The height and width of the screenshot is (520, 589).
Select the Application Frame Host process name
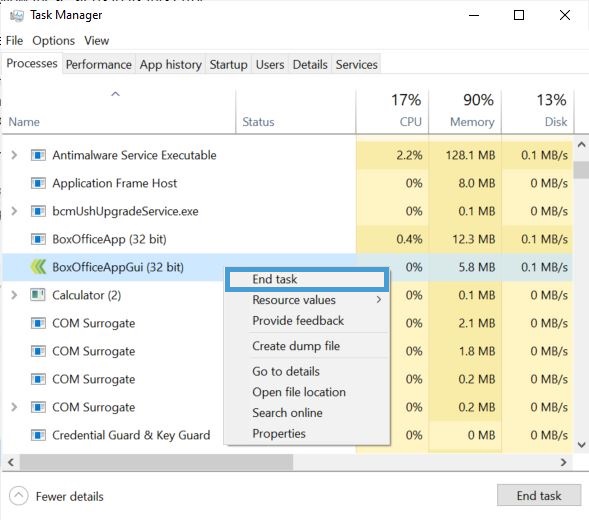[x=115, y=183]
